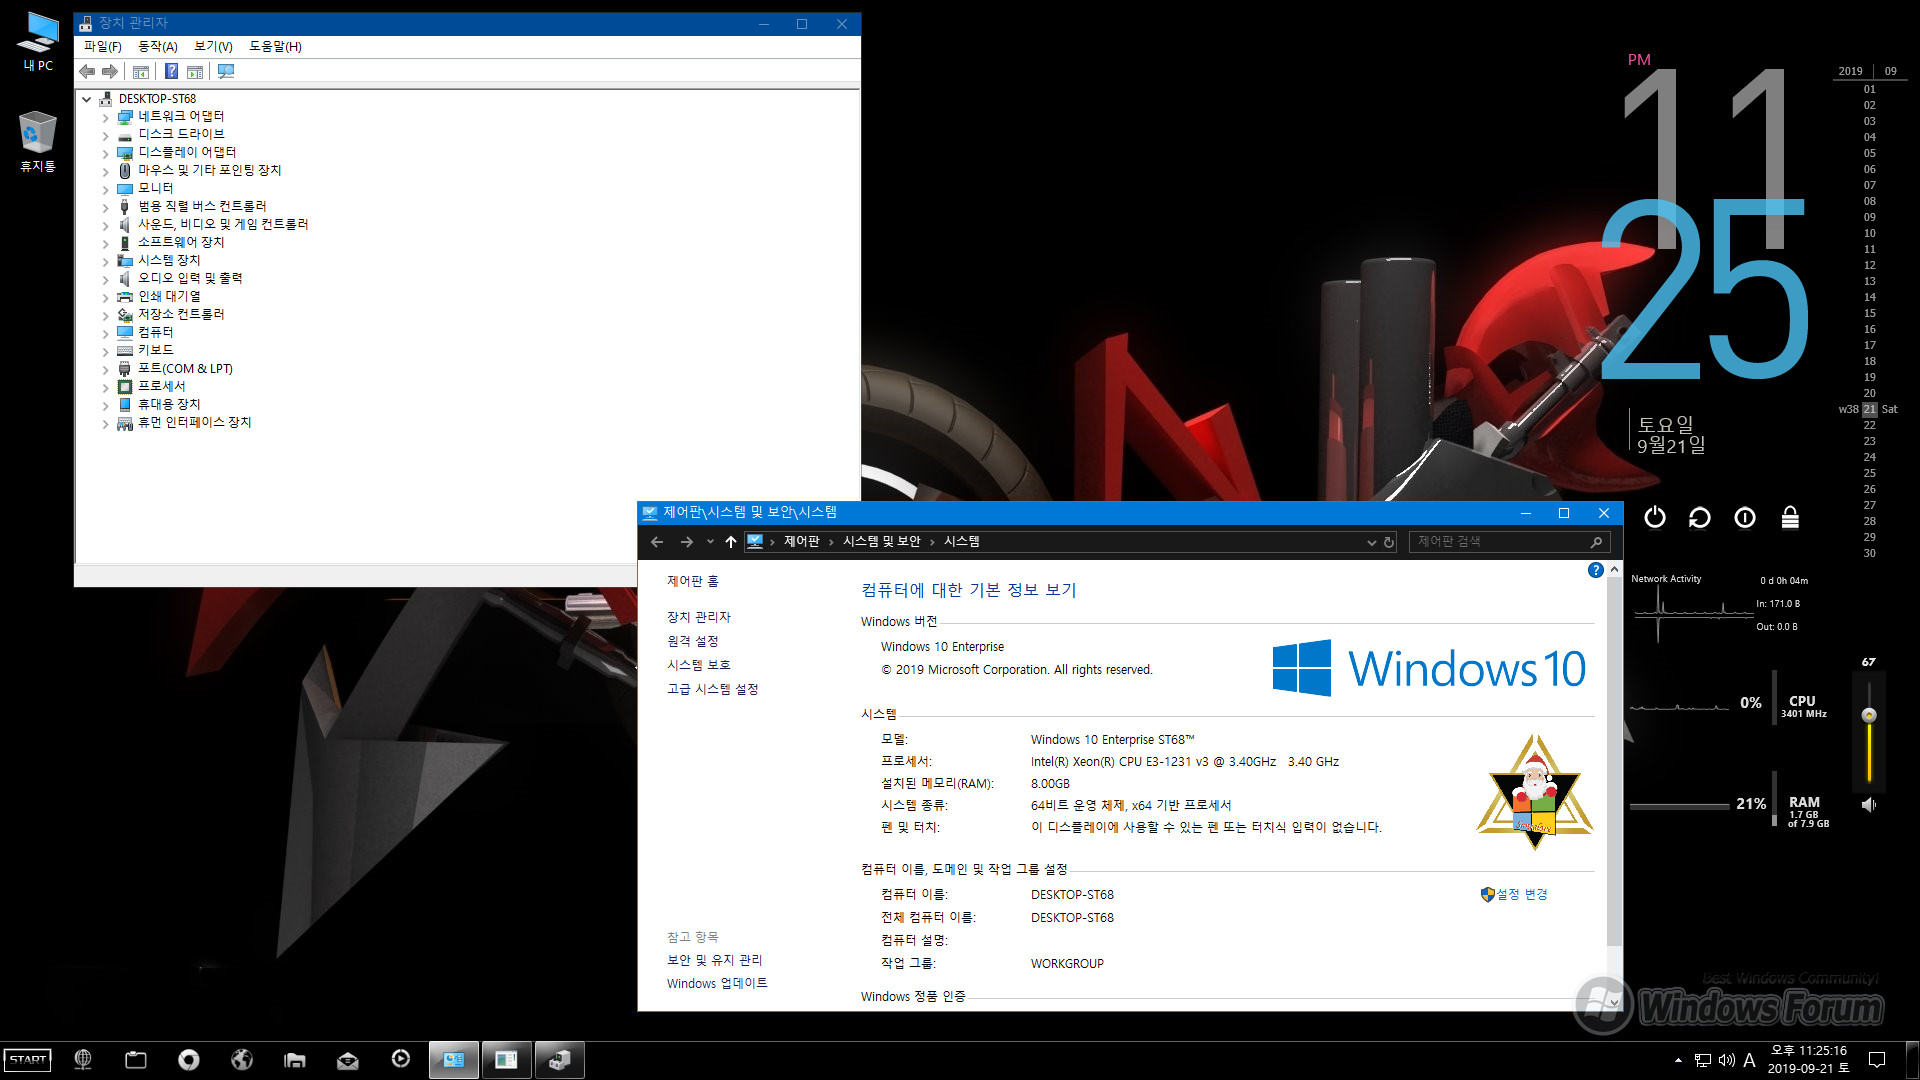The height and width of the screenshot is (1080, 1920).
Task: Click the network icon in system tray
Action: coord(1702,1060)
